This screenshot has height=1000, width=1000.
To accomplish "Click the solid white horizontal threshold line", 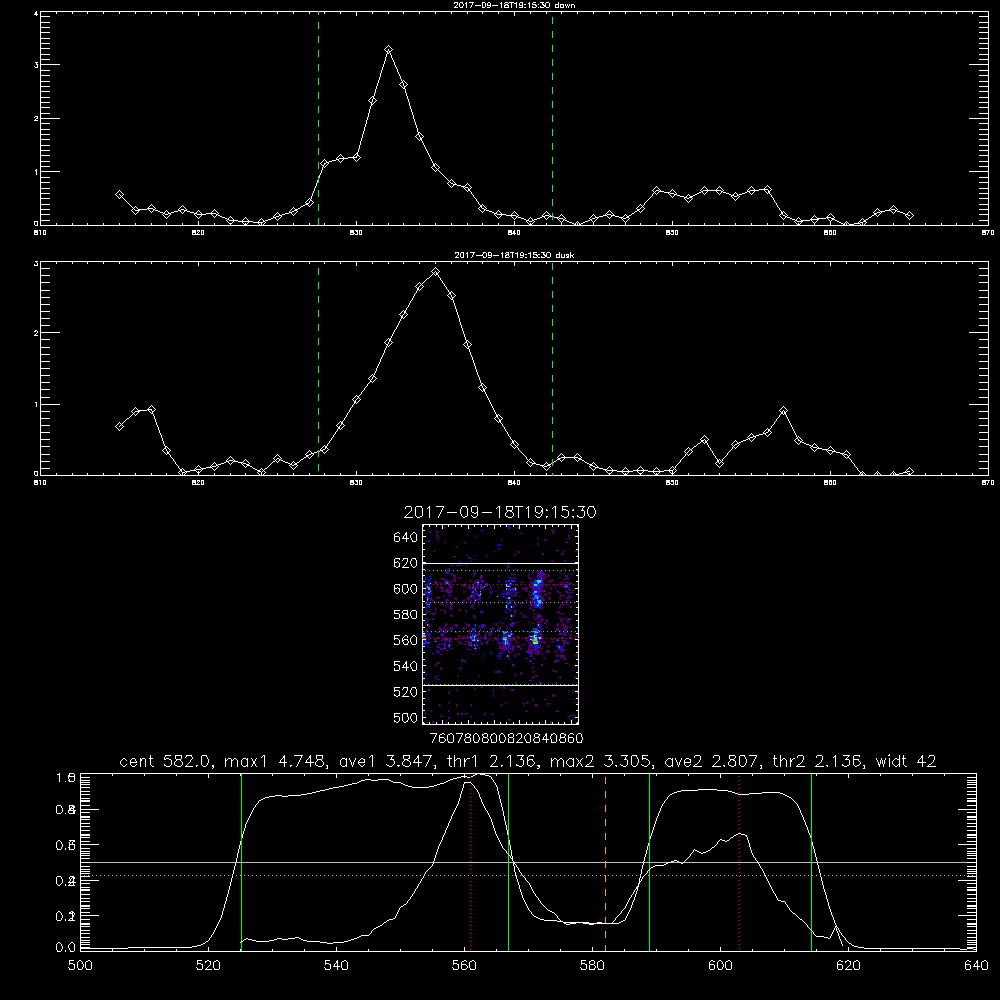I will tap(528, 862).
